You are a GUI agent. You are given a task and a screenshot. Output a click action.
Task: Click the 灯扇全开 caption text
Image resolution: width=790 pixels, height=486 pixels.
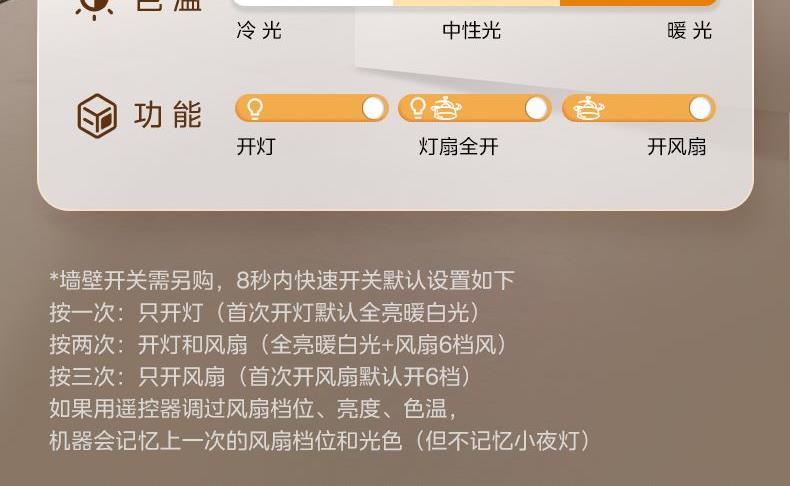(x=458, y=147)
